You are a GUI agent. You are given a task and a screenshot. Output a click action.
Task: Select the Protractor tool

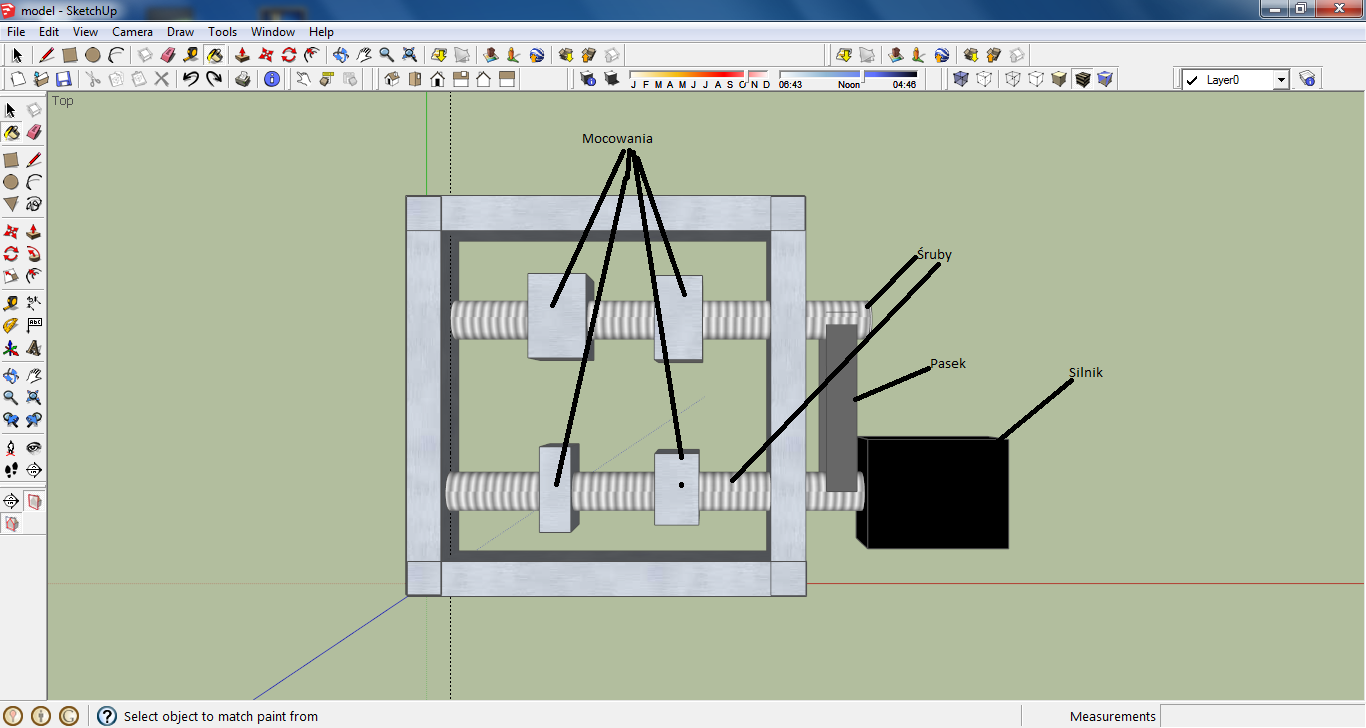(x=11, y=325)
